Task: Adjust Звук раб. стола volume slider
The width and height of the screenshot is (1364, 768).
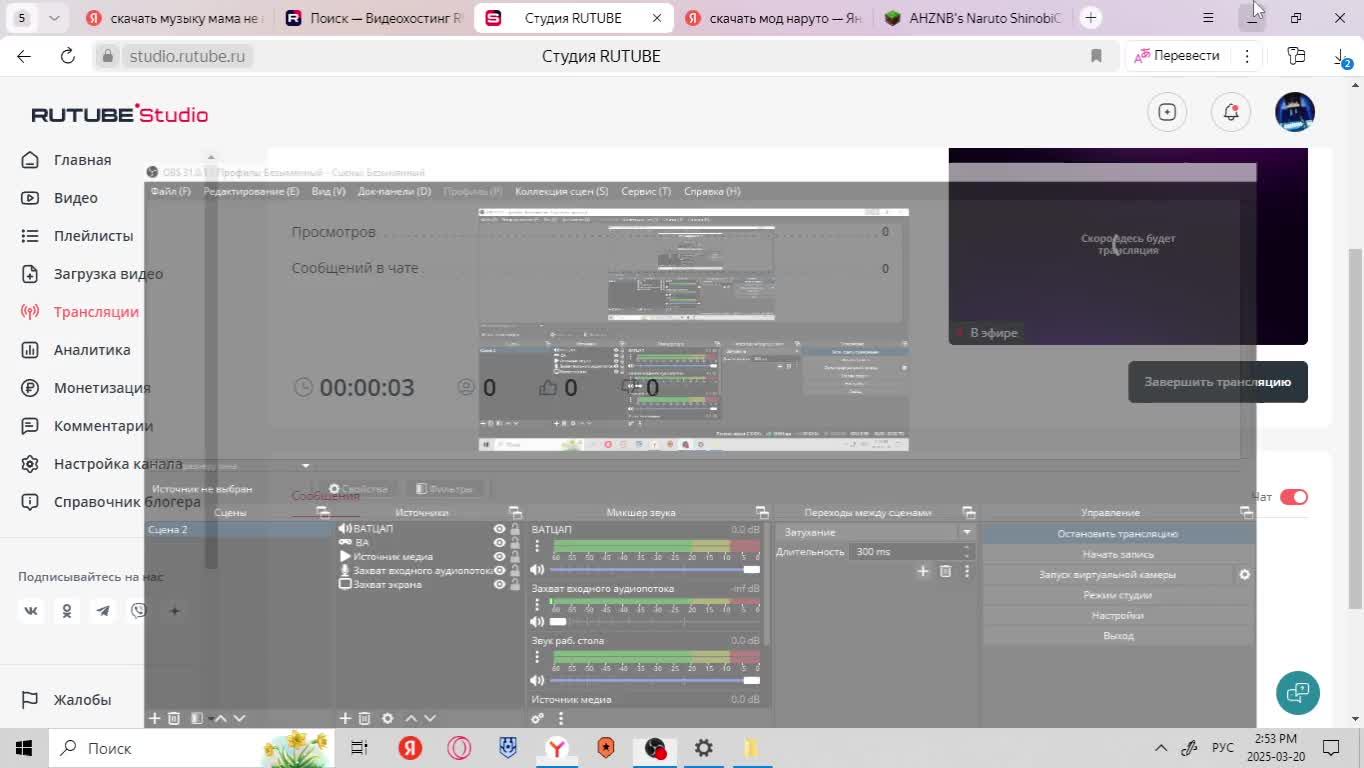Action: tap(655, 680)
